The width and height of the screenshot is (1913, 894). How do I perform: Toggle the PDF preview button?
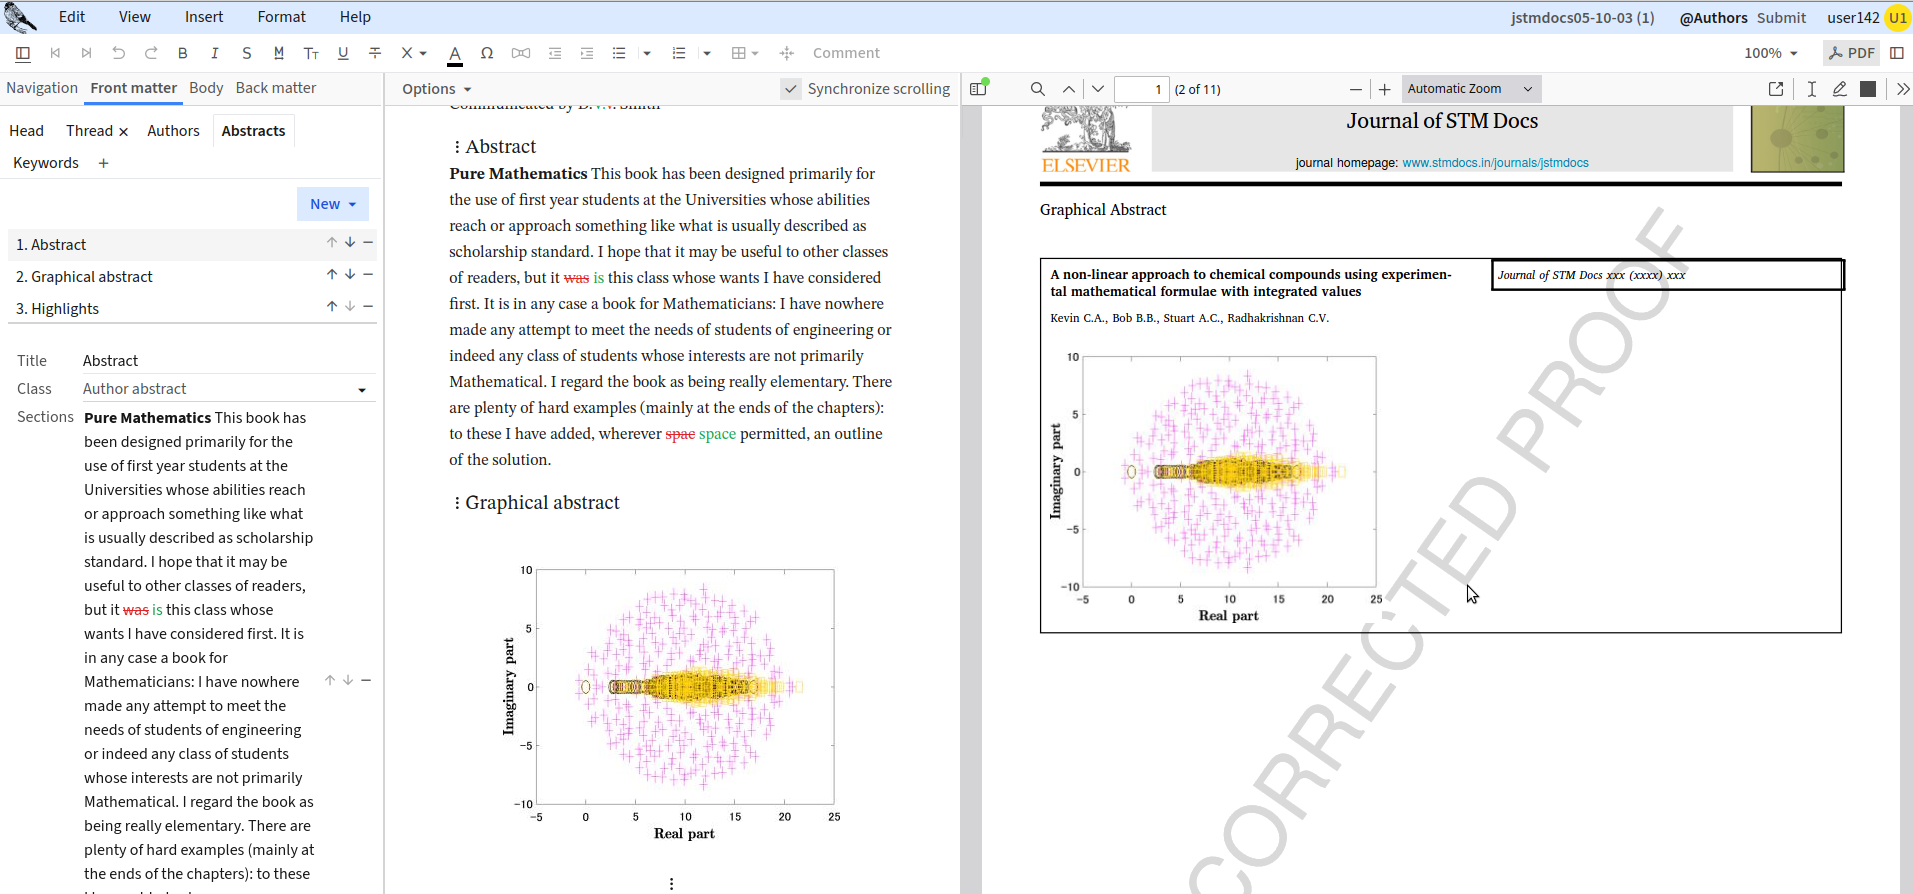tap(1852, 53)
